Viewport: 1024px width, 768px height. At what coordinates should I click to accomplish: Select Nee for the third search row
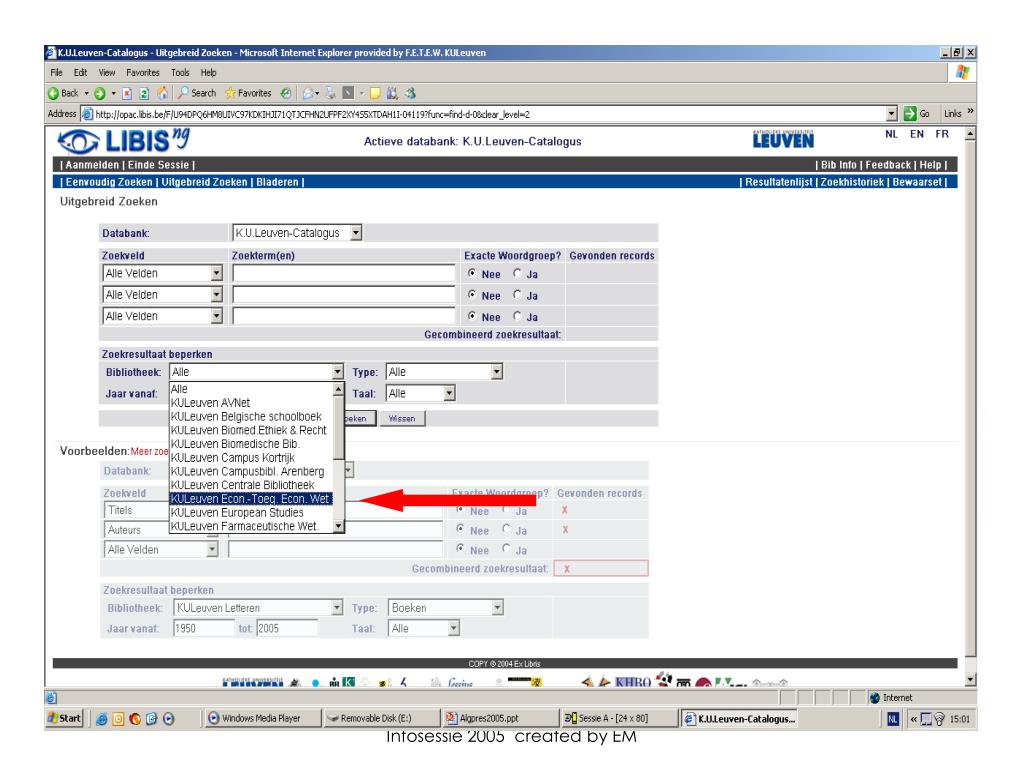[472, 316]
